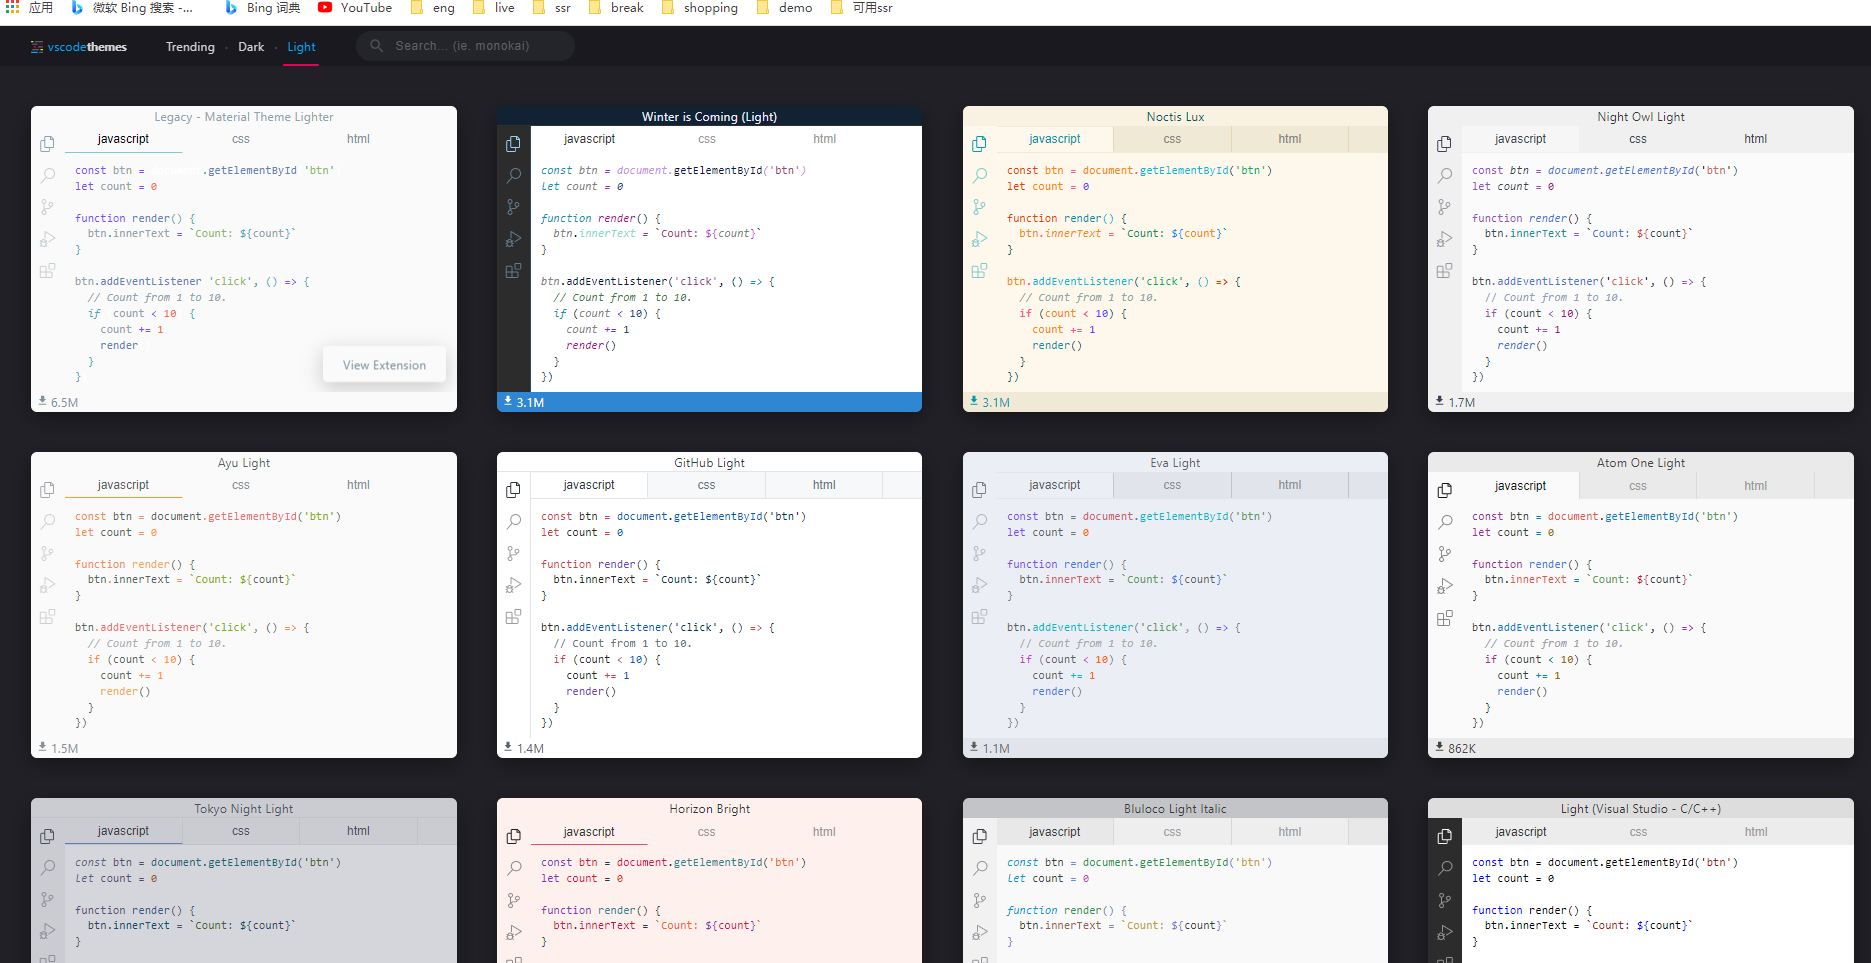The width and height of the screenshot is (1871, 963).
Task: Click 862K installs count on Atom One Light
Action: [x=1455, y=748]
